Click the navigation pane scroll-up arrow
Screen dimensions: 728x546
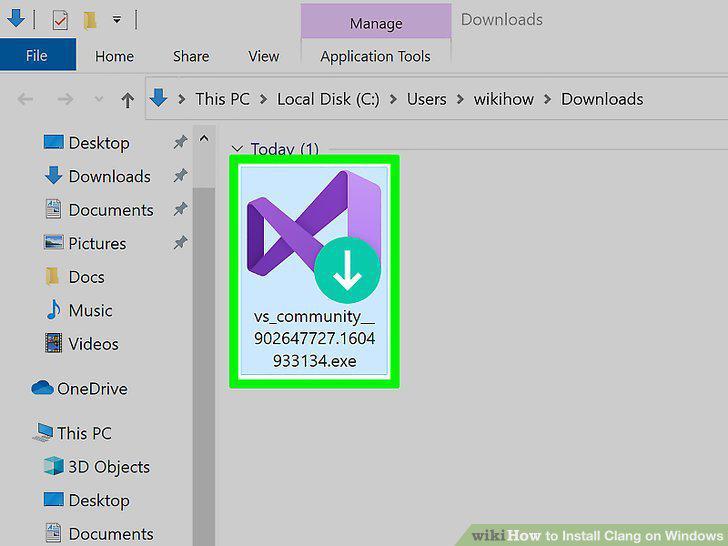204,138
